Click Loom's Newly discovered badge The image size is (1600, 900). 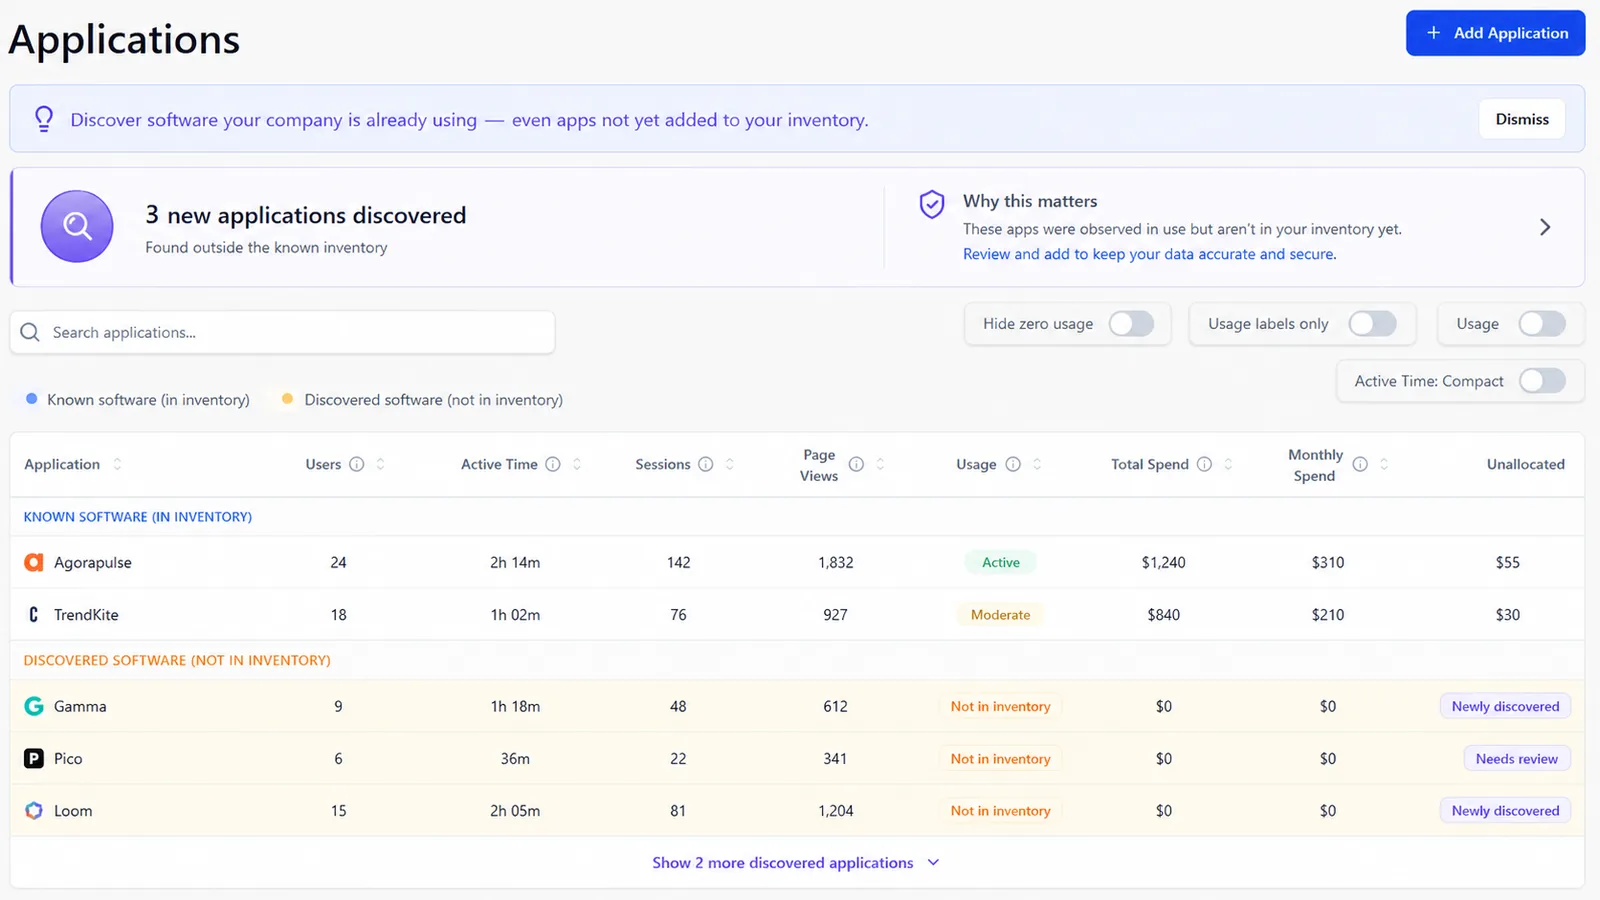[1505, 810]
